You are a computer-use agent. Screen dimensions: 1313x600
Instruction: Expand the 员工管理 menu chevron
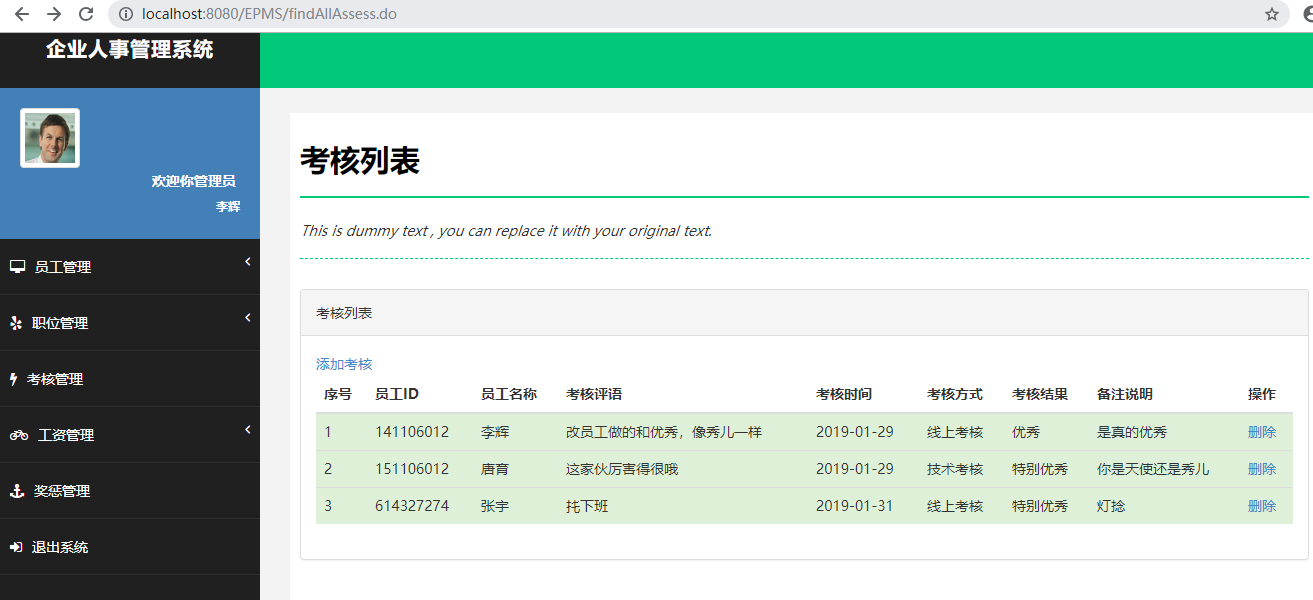pyautogui.click(x=247, y=261)
